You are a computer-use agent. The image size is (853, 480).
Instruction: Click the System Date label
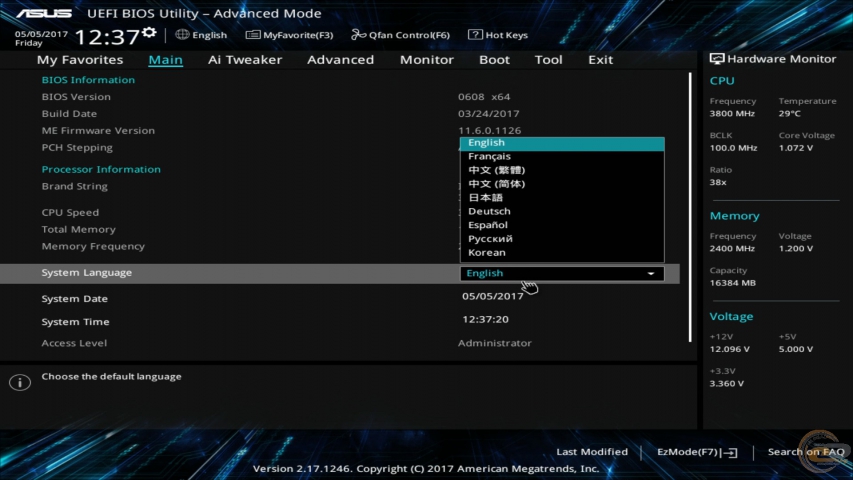pyautogui.click(x=75, y=299)
